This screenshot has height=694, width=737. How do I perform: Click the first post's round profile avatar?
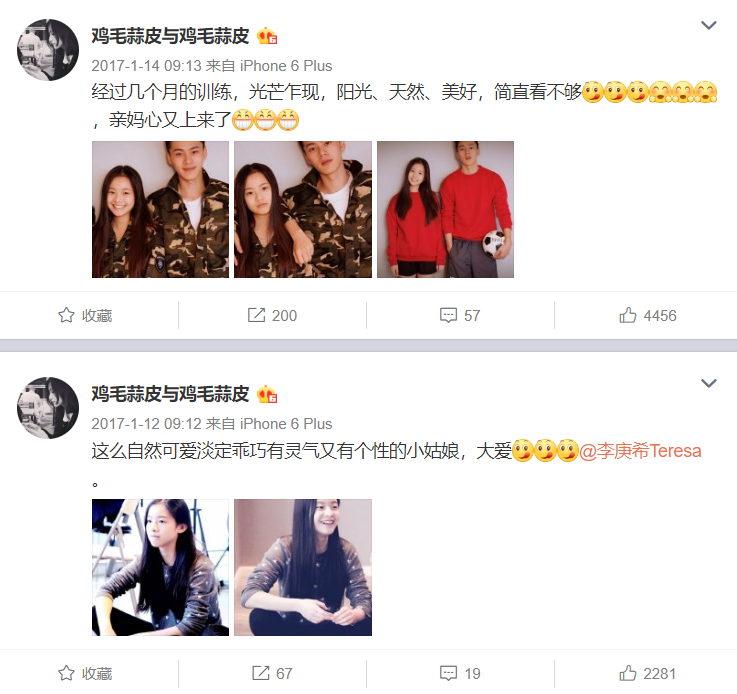coord(48,50)
